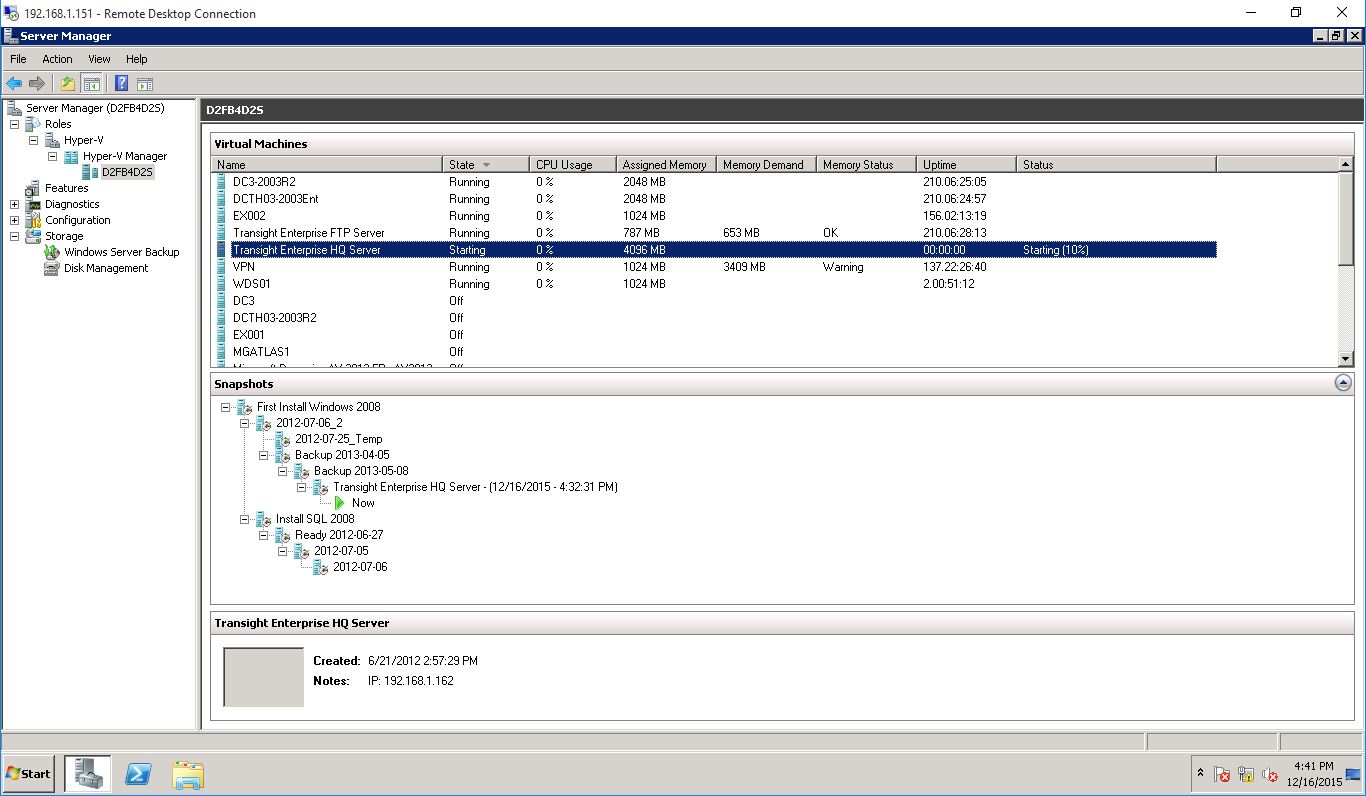Click the Start button
The height and width of the screenshot is (796, 1366).
(28, 774)
